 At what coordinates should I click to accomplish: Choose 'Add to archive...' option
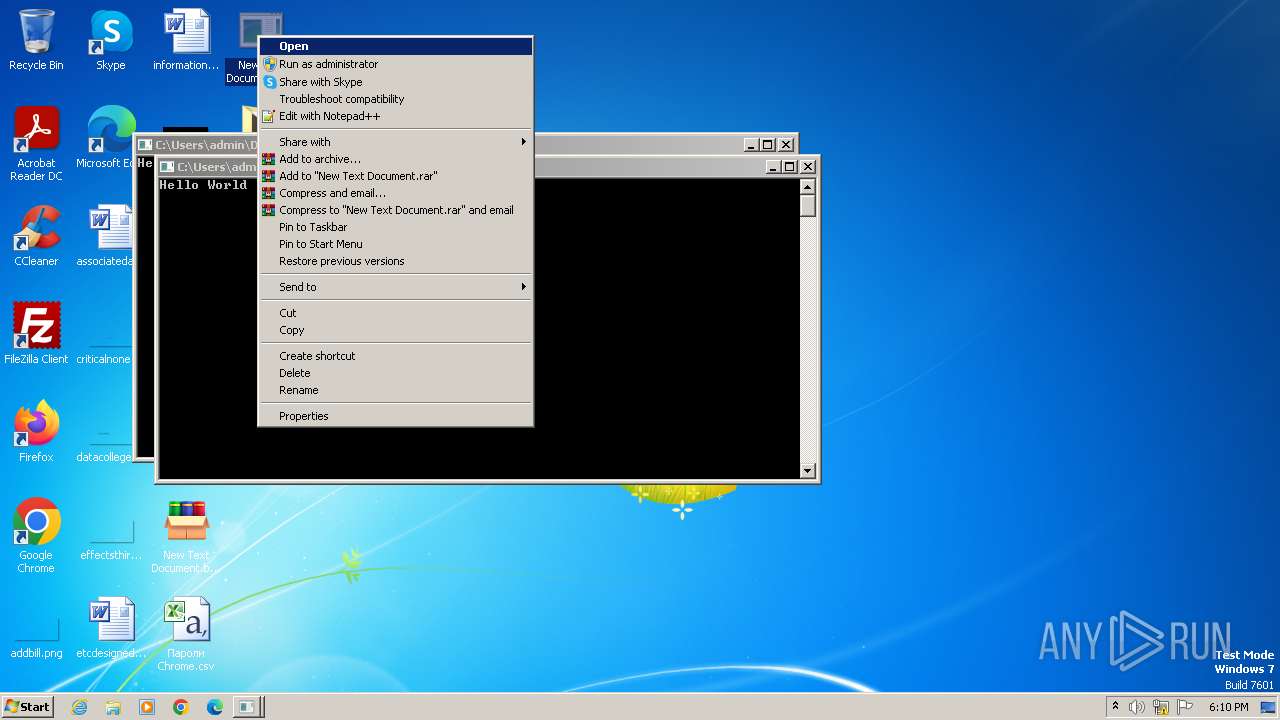[x=395, y=159]
